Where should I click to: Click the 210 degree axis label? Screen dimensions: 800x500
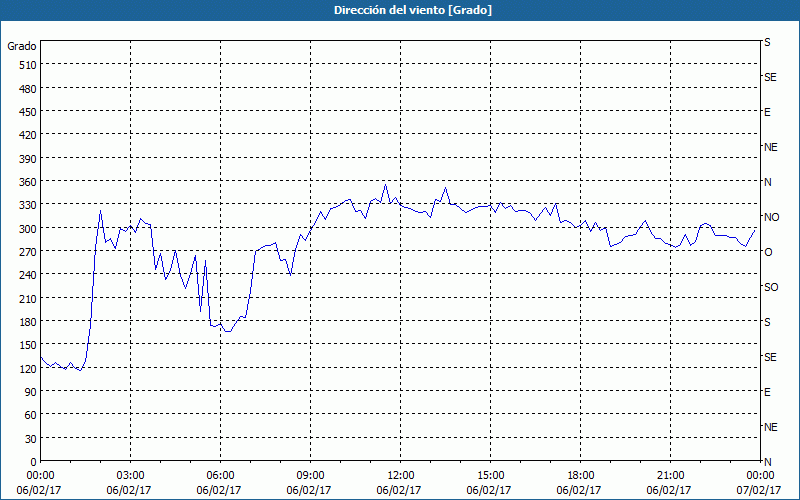tap(28, 298)
